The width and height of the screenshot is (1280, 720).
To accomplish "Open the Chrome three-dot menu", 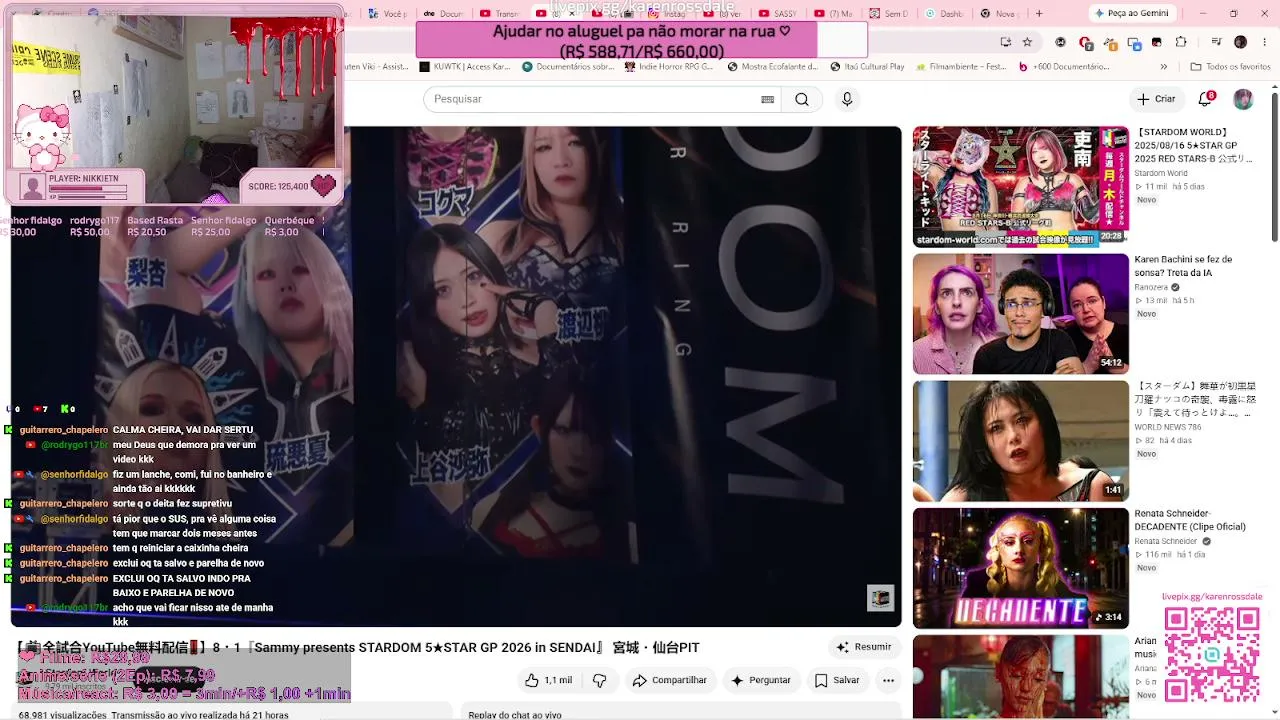I will click(1262, 42).
